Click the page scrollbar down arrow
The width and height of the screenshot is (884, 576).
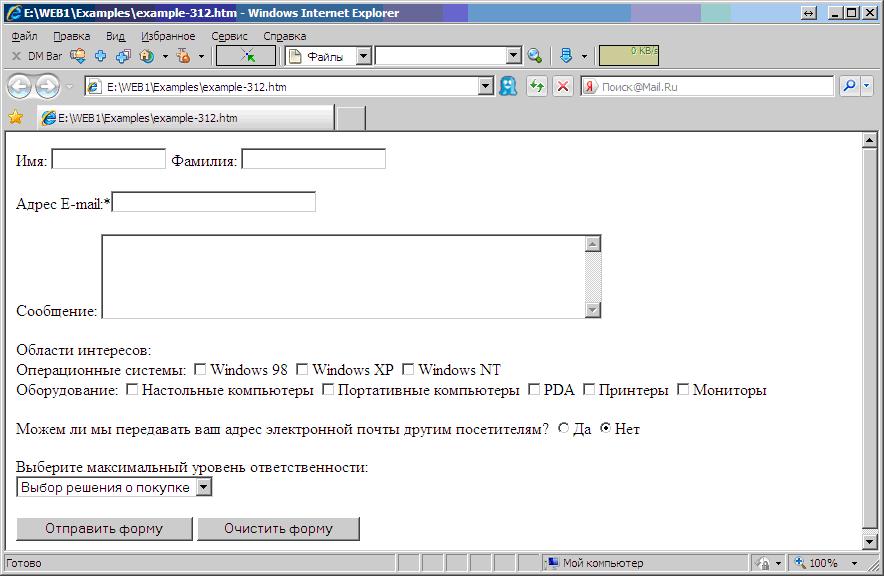(870, 542)
